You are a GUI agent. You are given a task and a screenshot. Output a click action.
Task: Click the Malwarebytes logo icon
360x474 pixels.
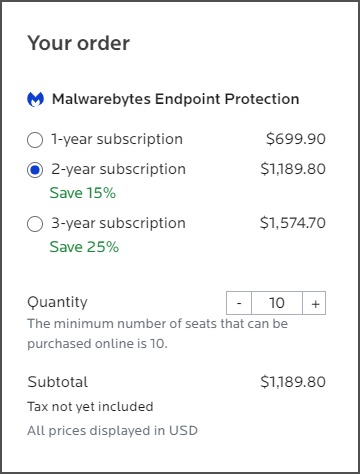(35, 99)
